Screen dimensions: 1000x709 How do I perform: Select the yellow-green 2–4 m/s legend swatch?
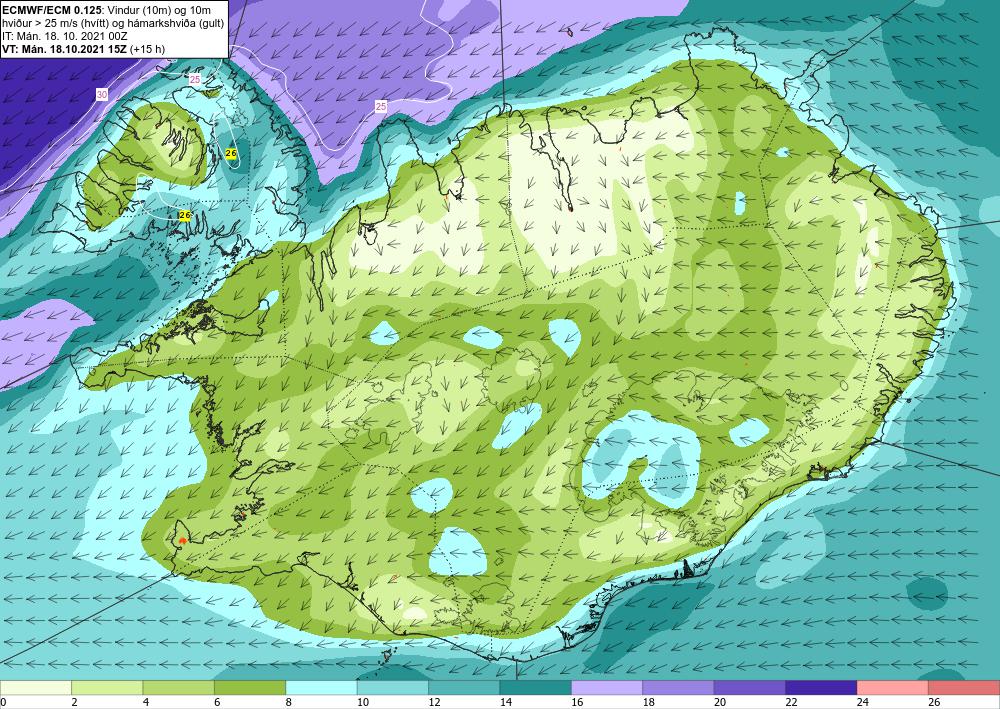click(107, 688)
